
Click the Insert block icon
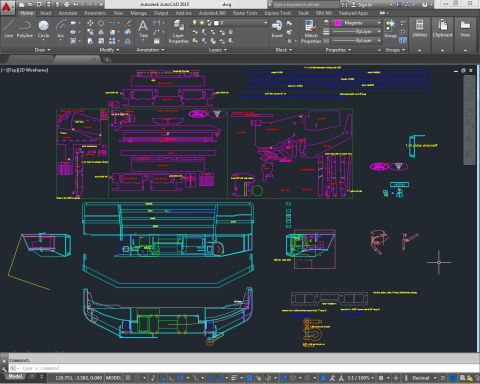[x=277, y=29]
